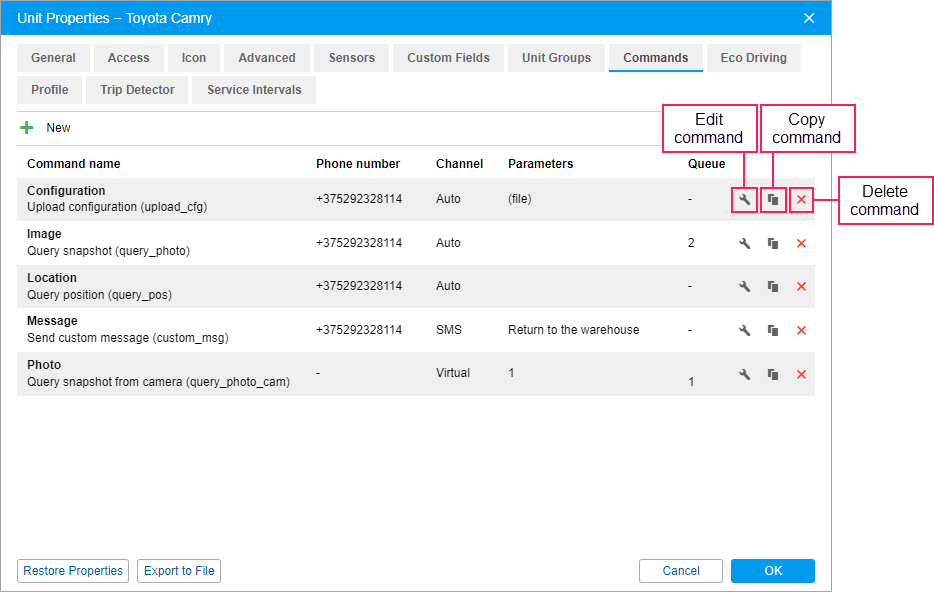Copy the Image command

[x=773, y=243]
